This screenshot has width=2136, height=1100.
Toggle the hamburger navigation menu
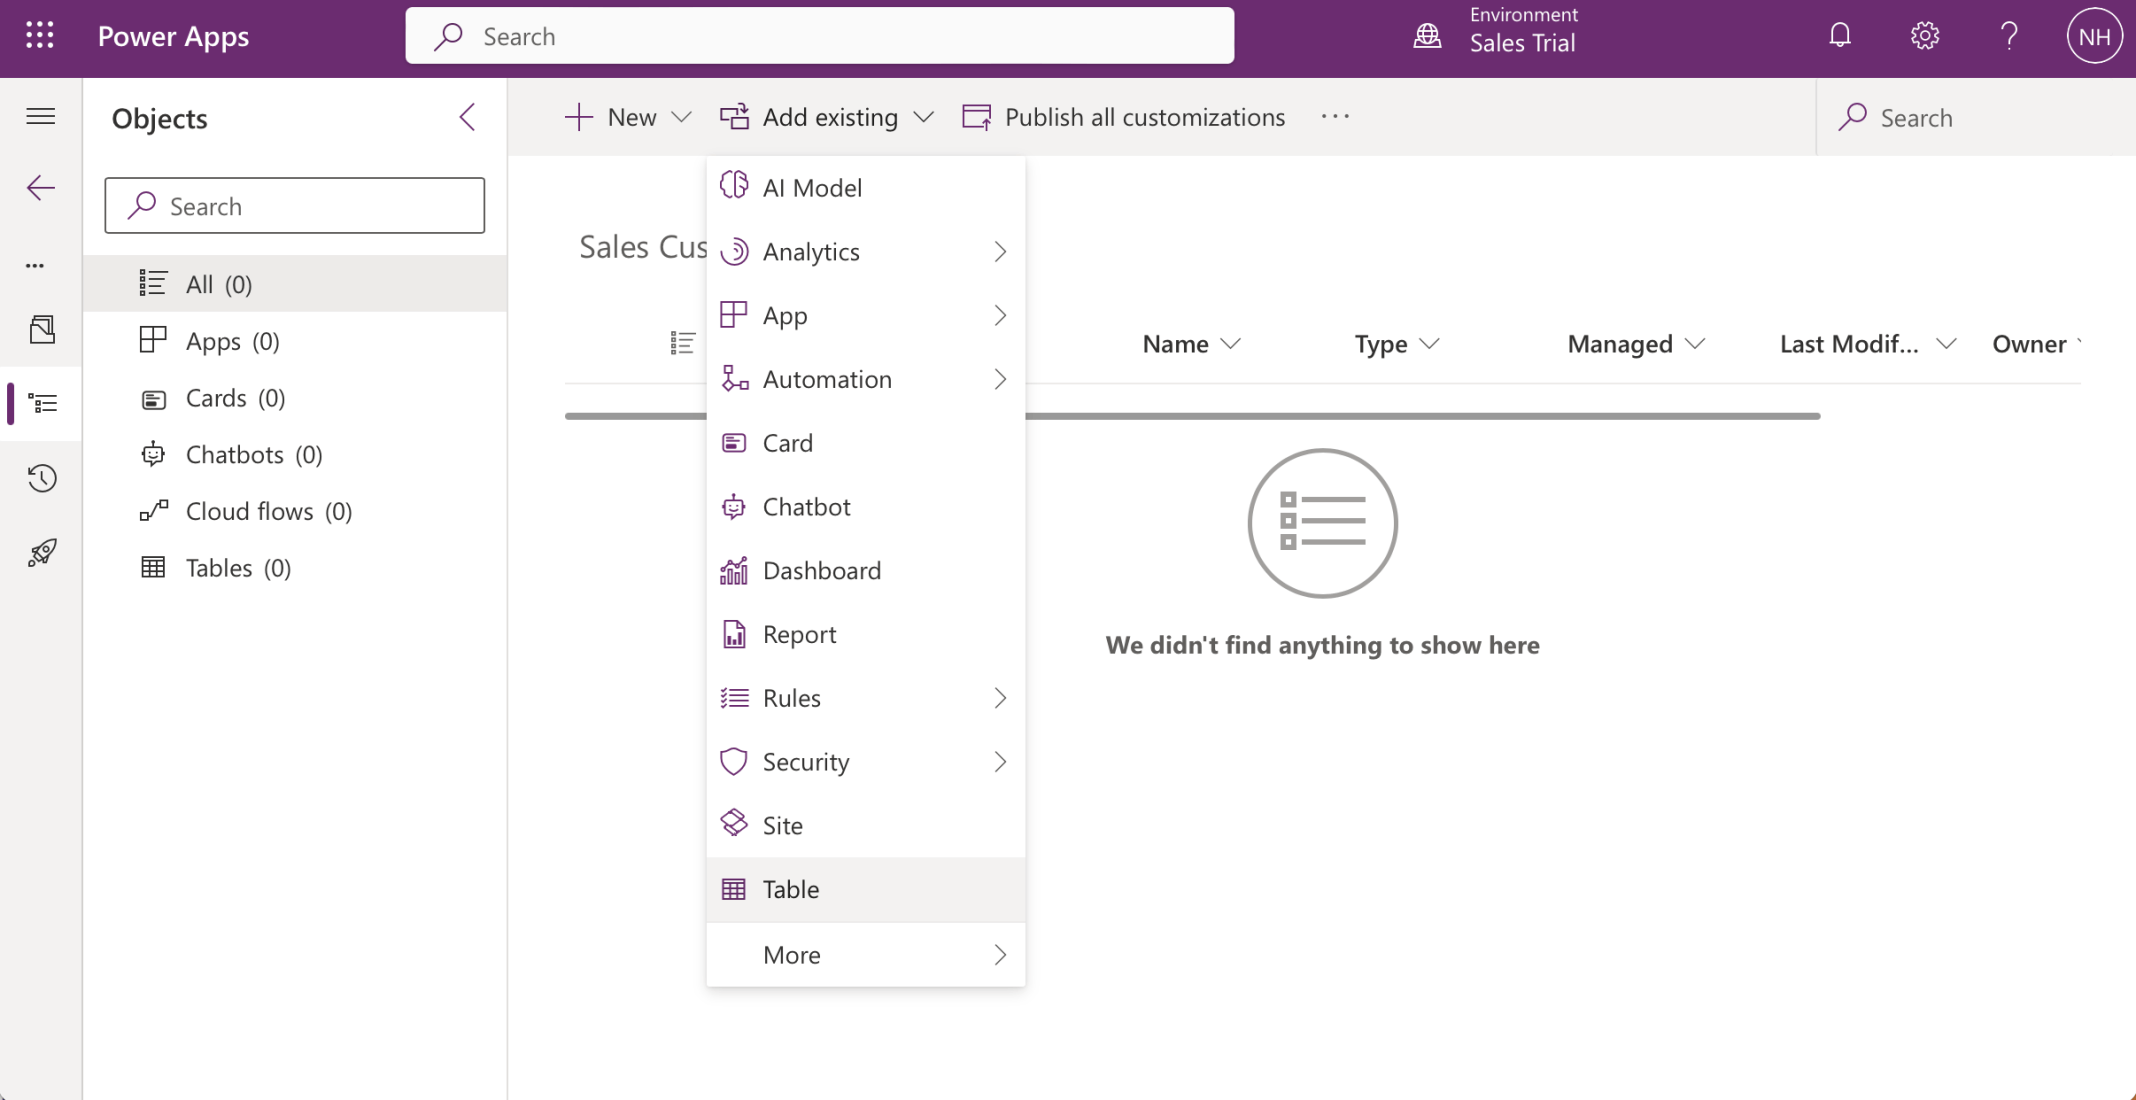point(41,117)
